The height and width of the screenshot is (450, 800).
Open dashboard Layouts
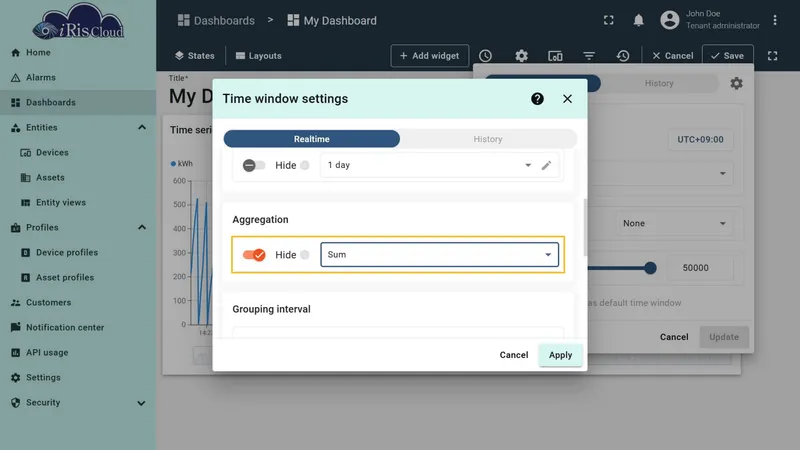tap(259, 56)
